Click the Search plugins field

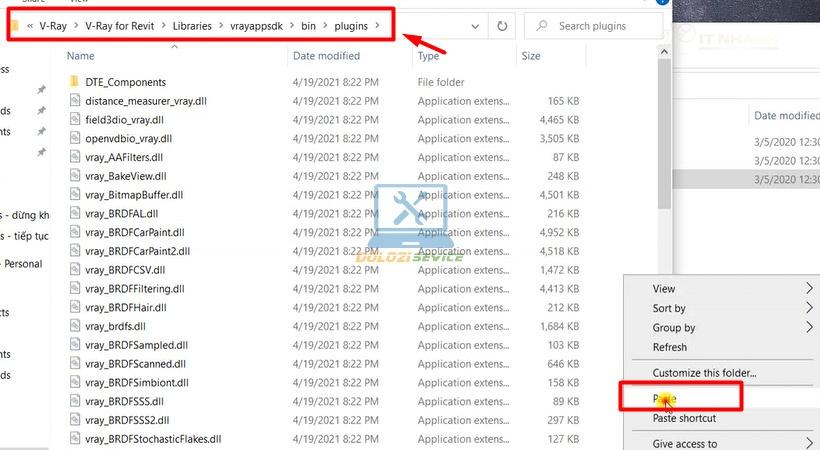click(x=593, y=26)
